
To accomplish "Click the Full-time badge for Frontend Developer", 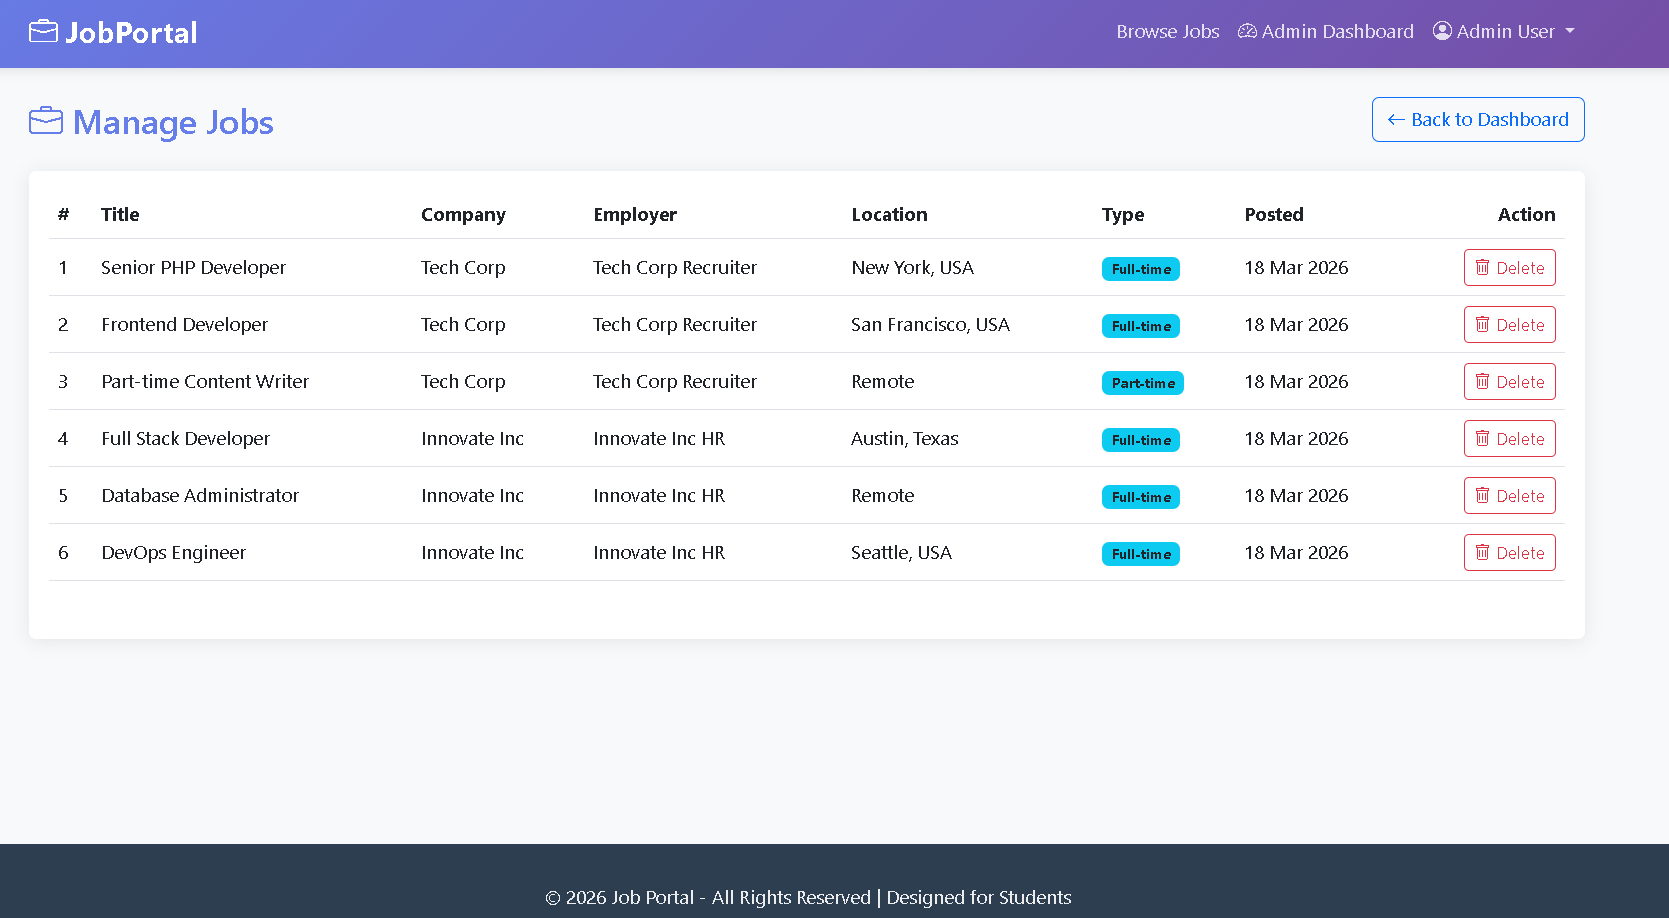I will pos(1141,326).
